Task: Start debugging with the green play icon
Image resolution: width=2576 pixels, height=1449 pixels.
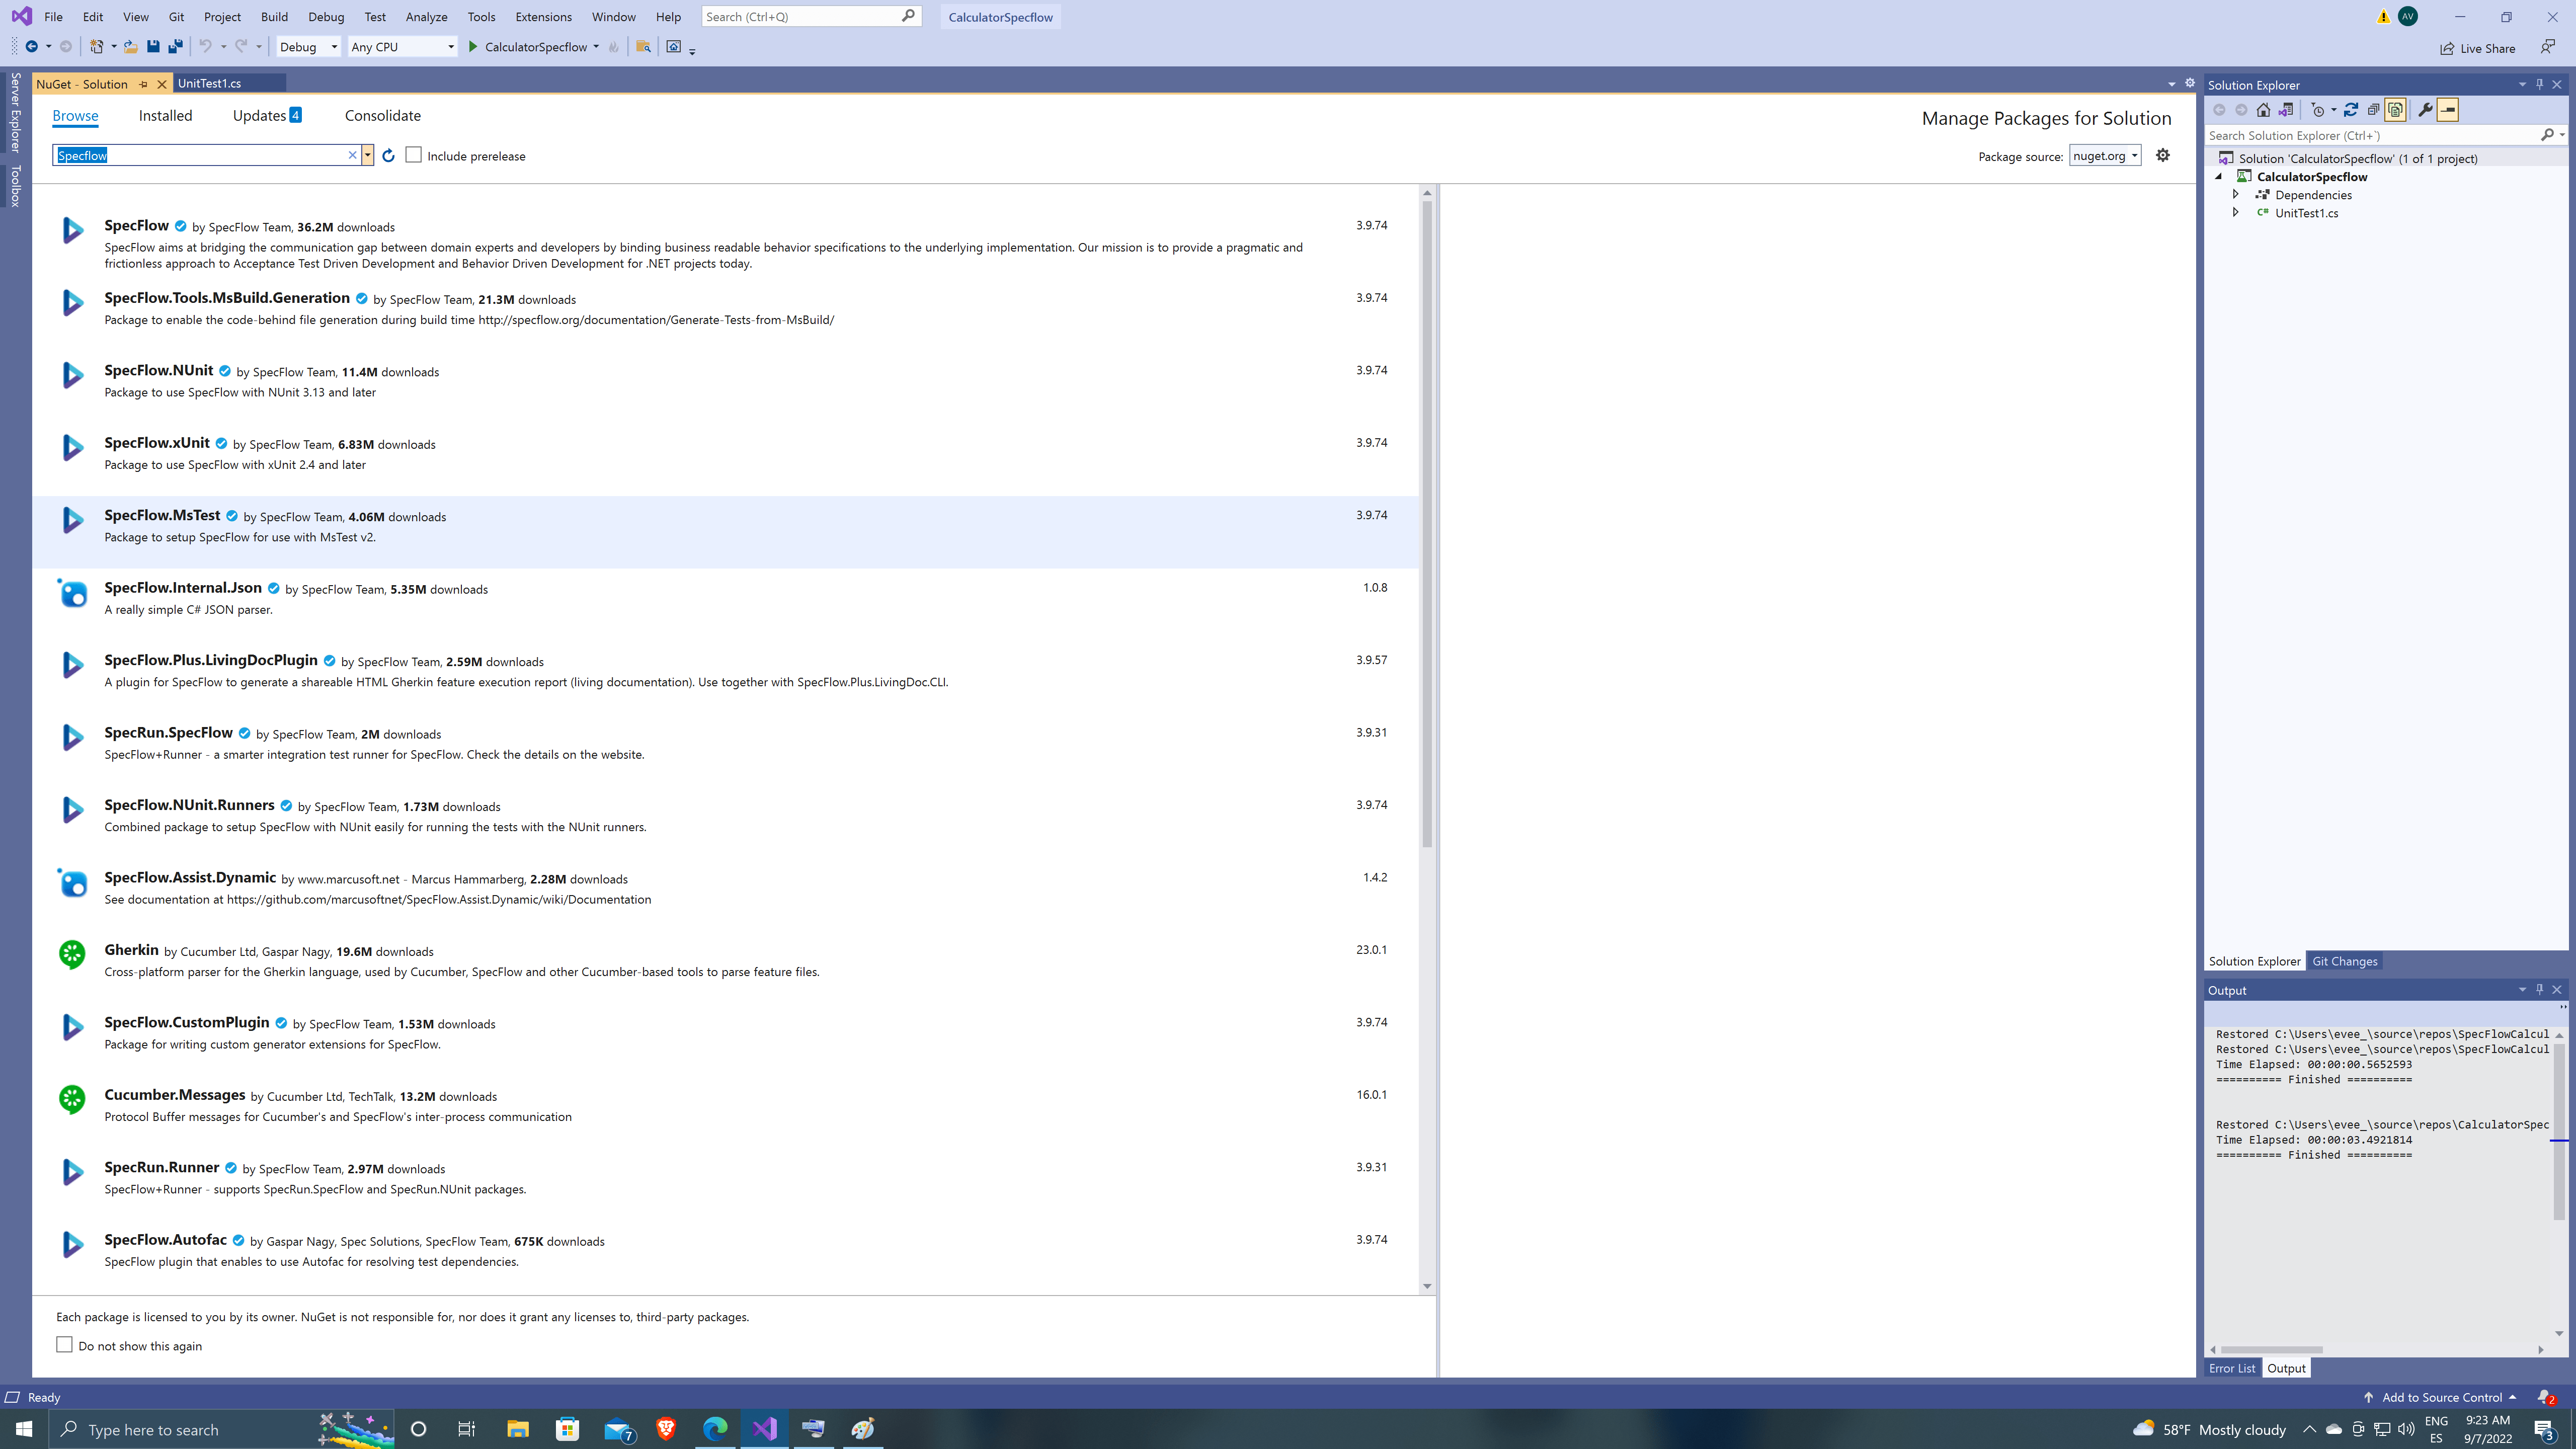Action: [x=473, y=47]
